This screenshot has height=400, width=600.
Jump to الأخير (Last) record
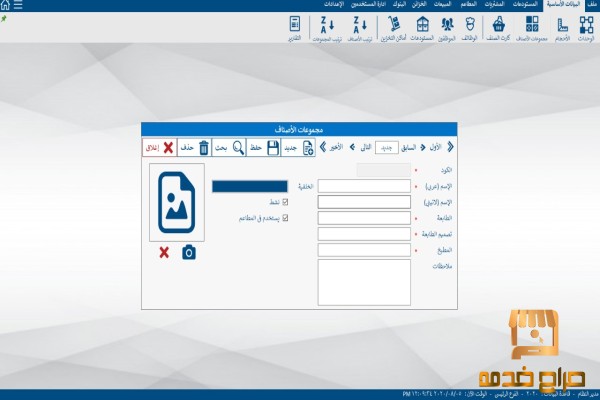(x=322, y=147)
